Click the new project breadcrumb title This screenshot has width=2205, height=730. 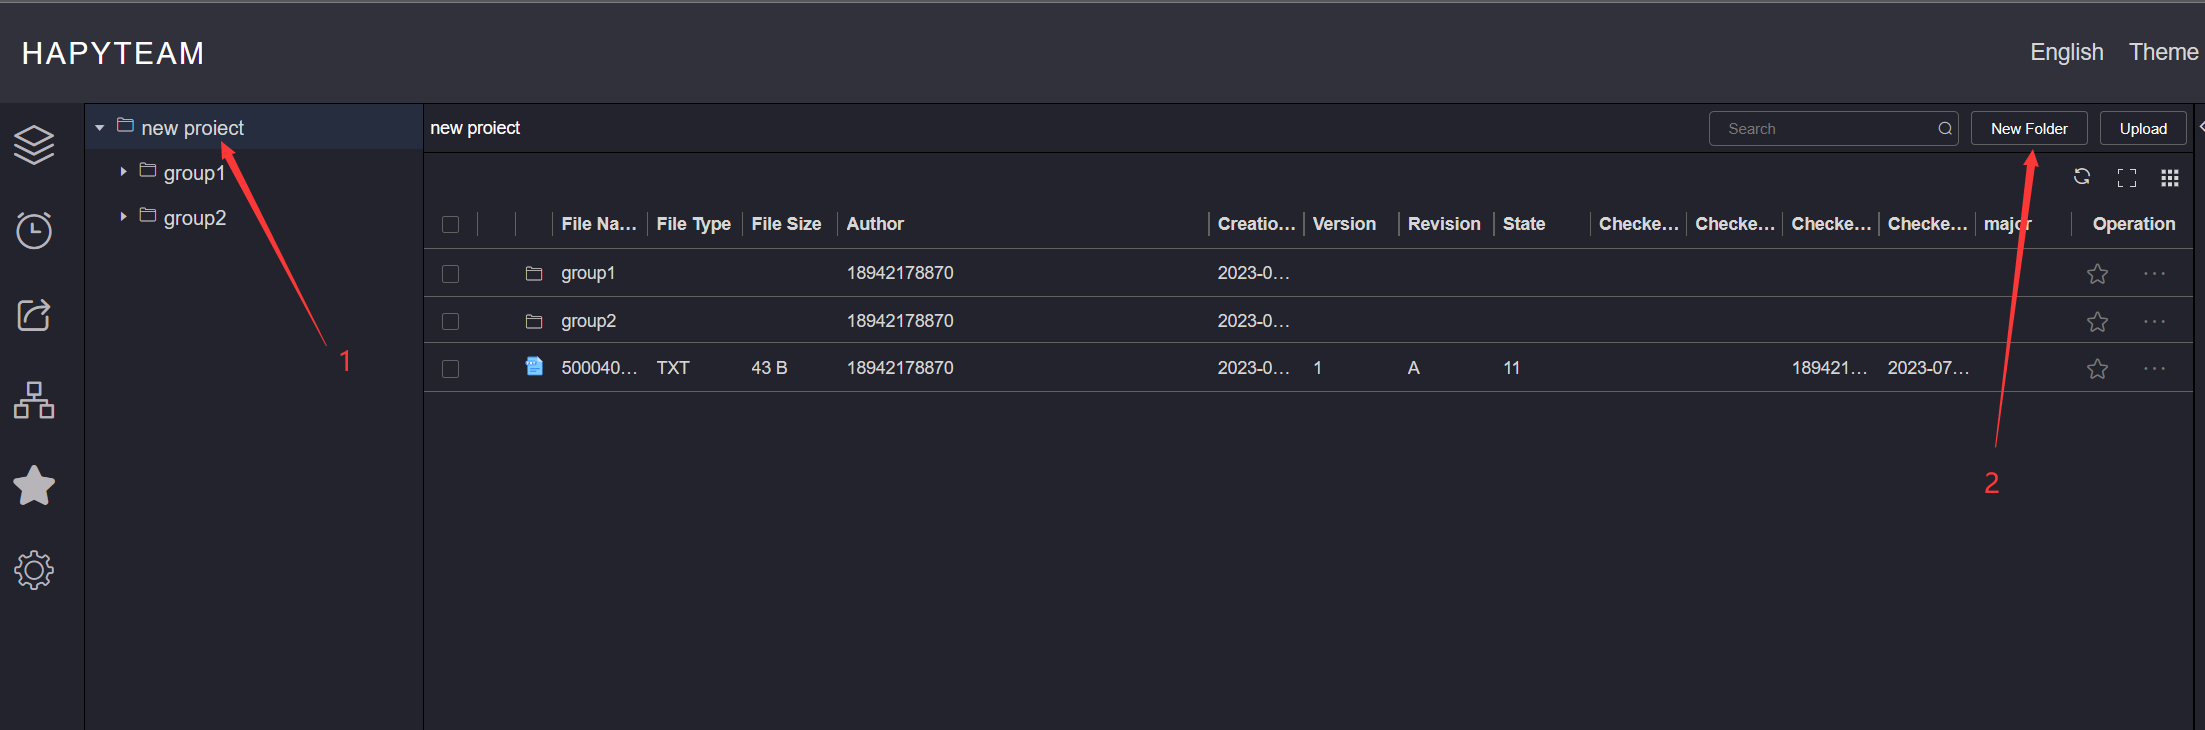click(475, 128)
